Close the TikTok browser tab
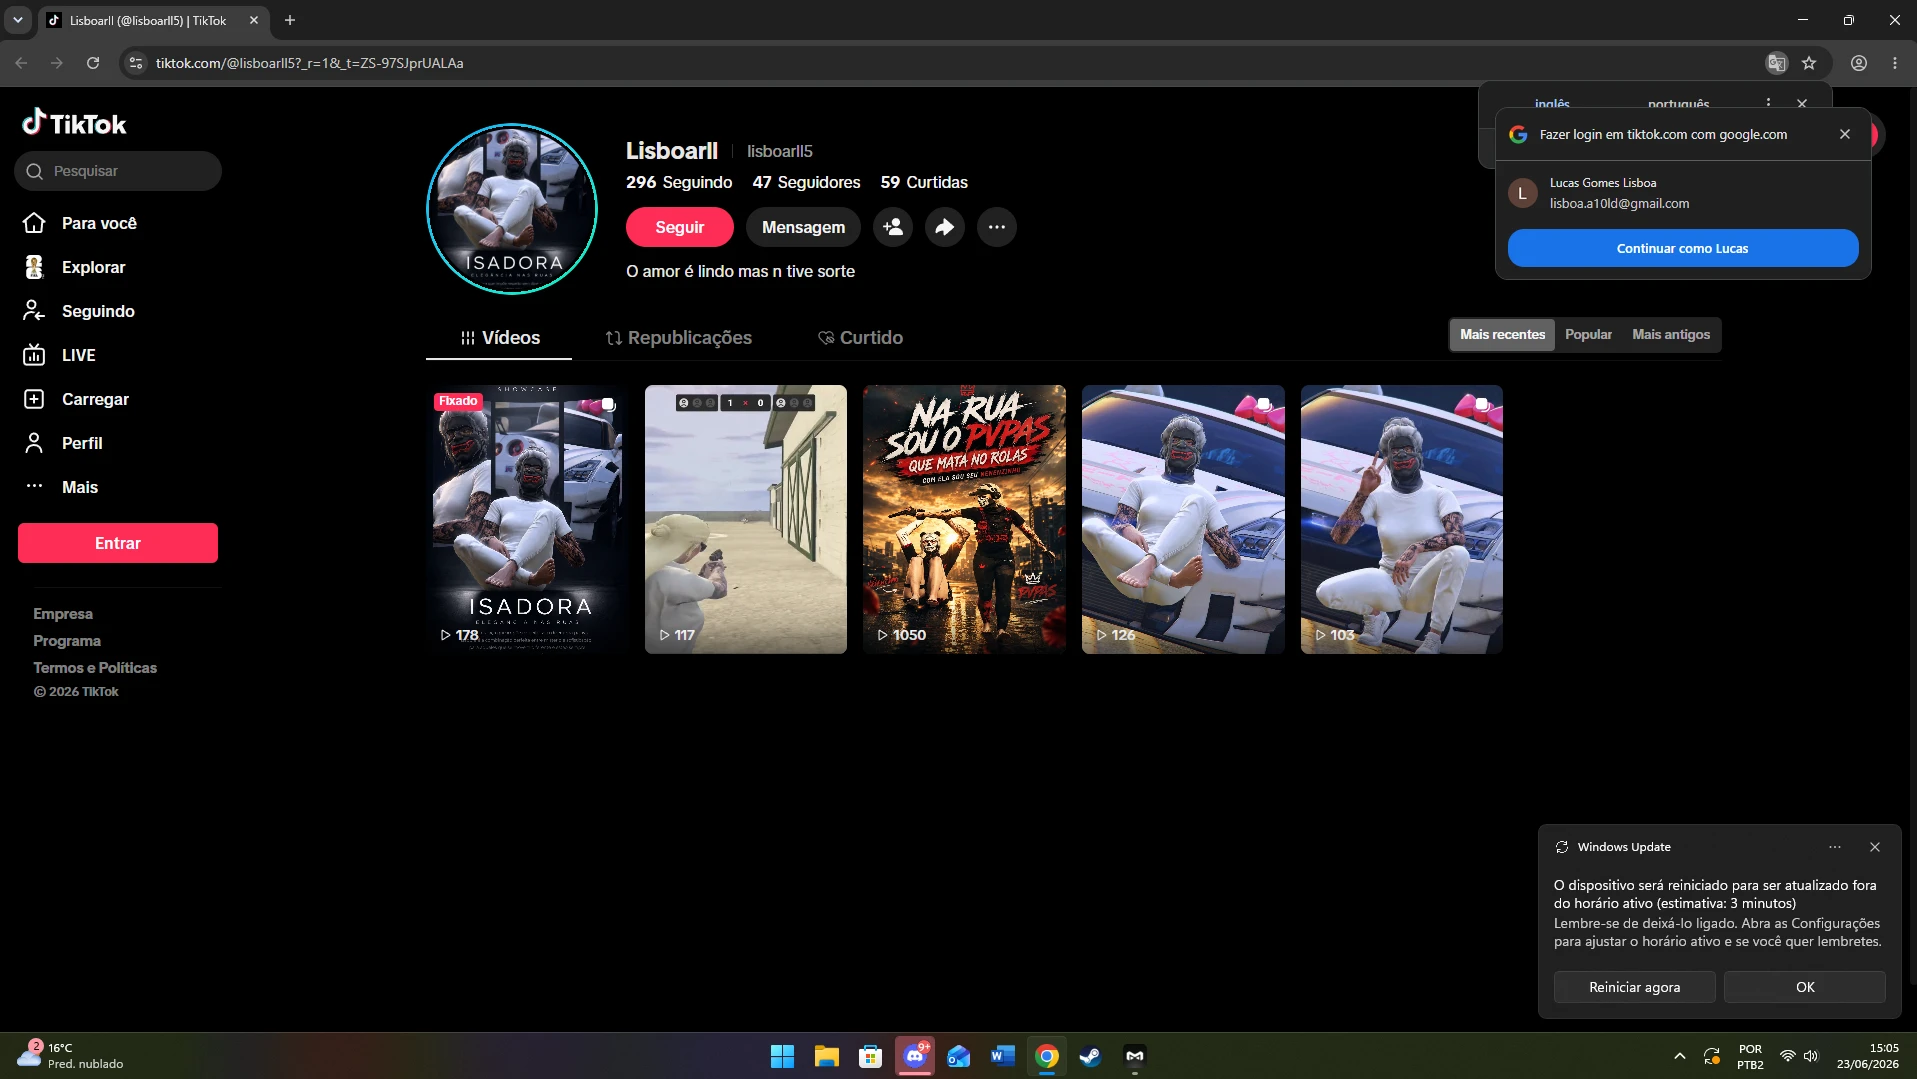1917x1079 pixels. (x=254, y=20)
